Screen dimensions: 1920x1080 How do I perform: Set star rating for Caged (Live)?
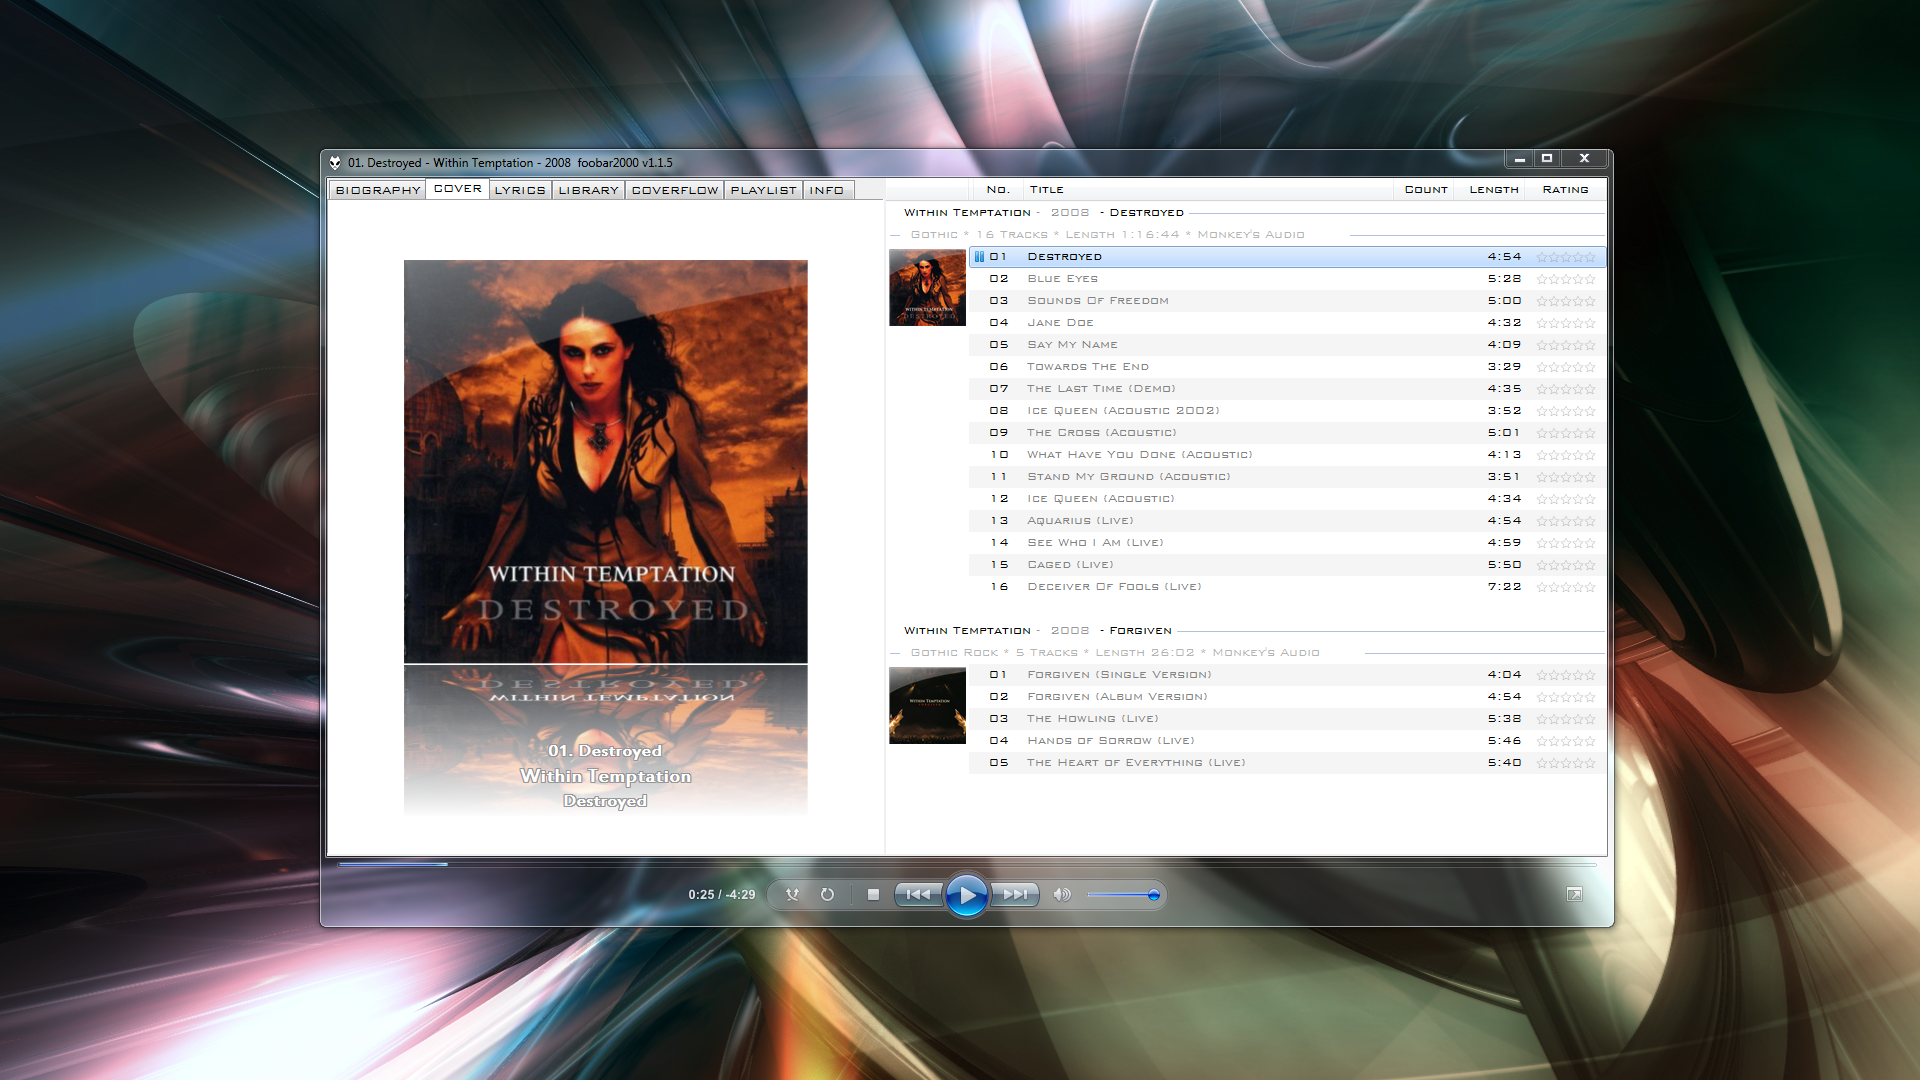pos(1566,565)
